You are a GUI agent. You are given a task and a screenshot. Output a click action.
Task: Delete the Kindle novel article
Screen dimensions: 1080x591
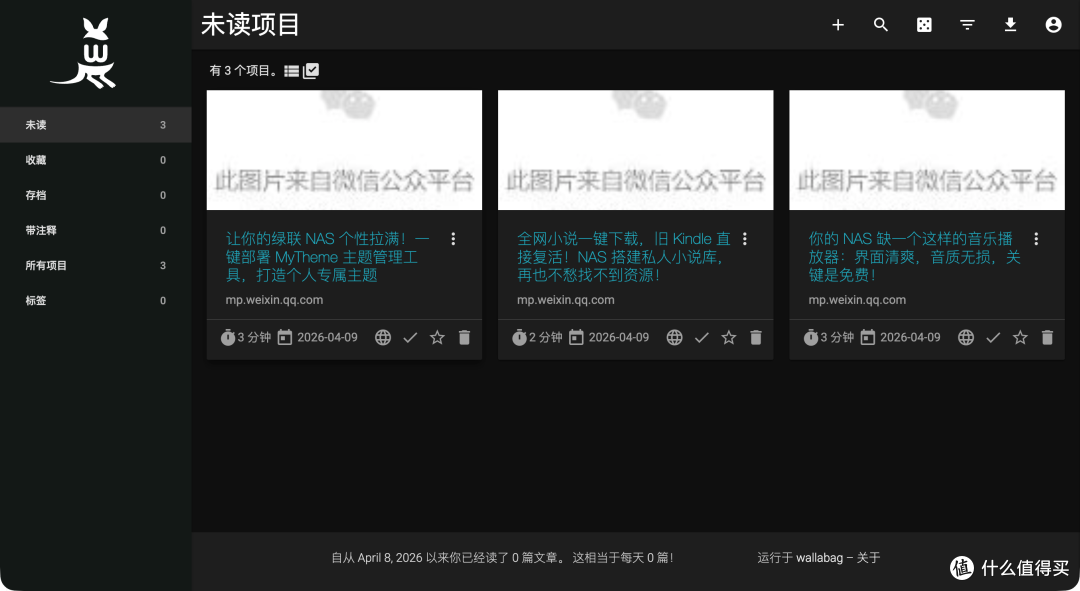(756, 338)
